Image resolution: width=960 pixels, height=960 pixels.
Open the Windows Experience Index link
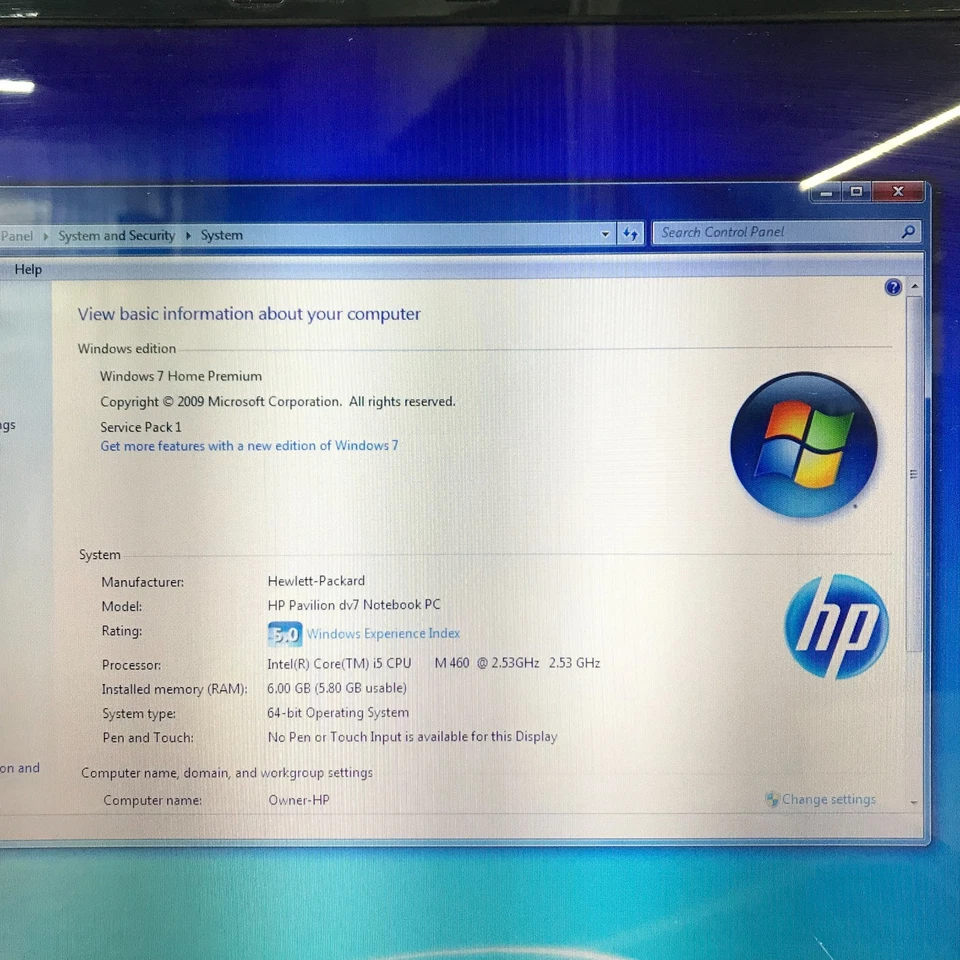coord(383,633)
